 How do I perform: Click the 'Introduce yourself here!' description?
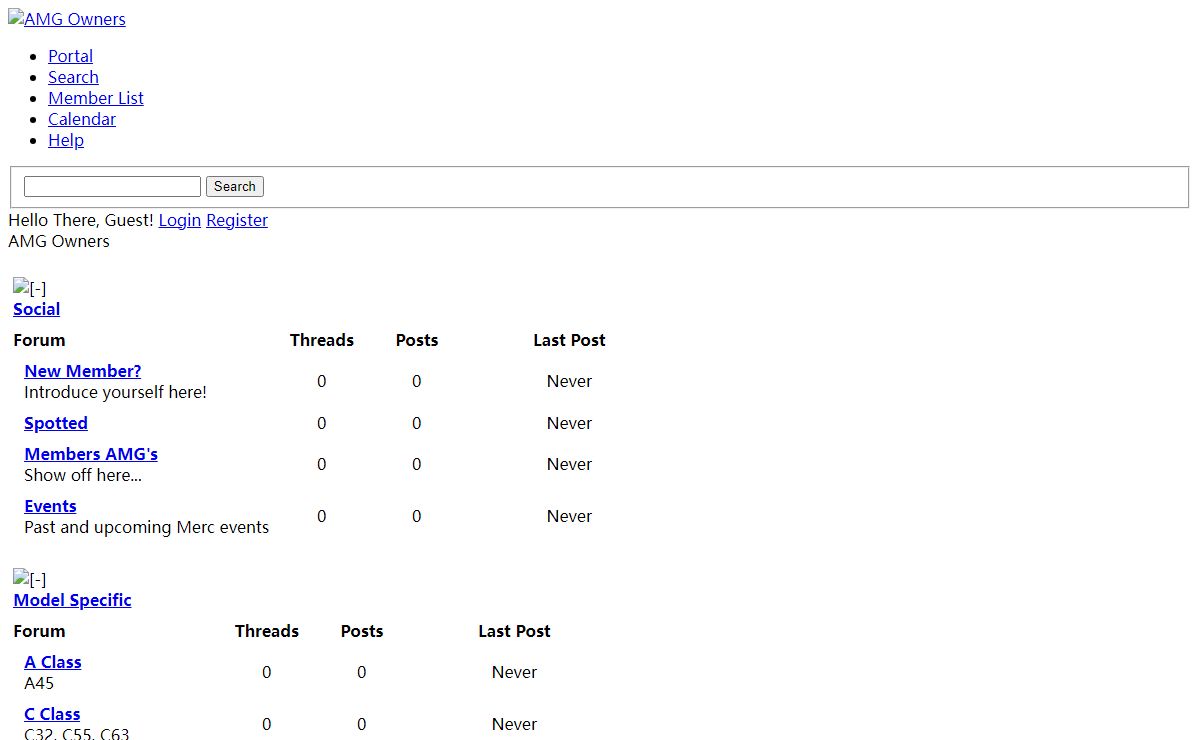(x=115, y=392)
